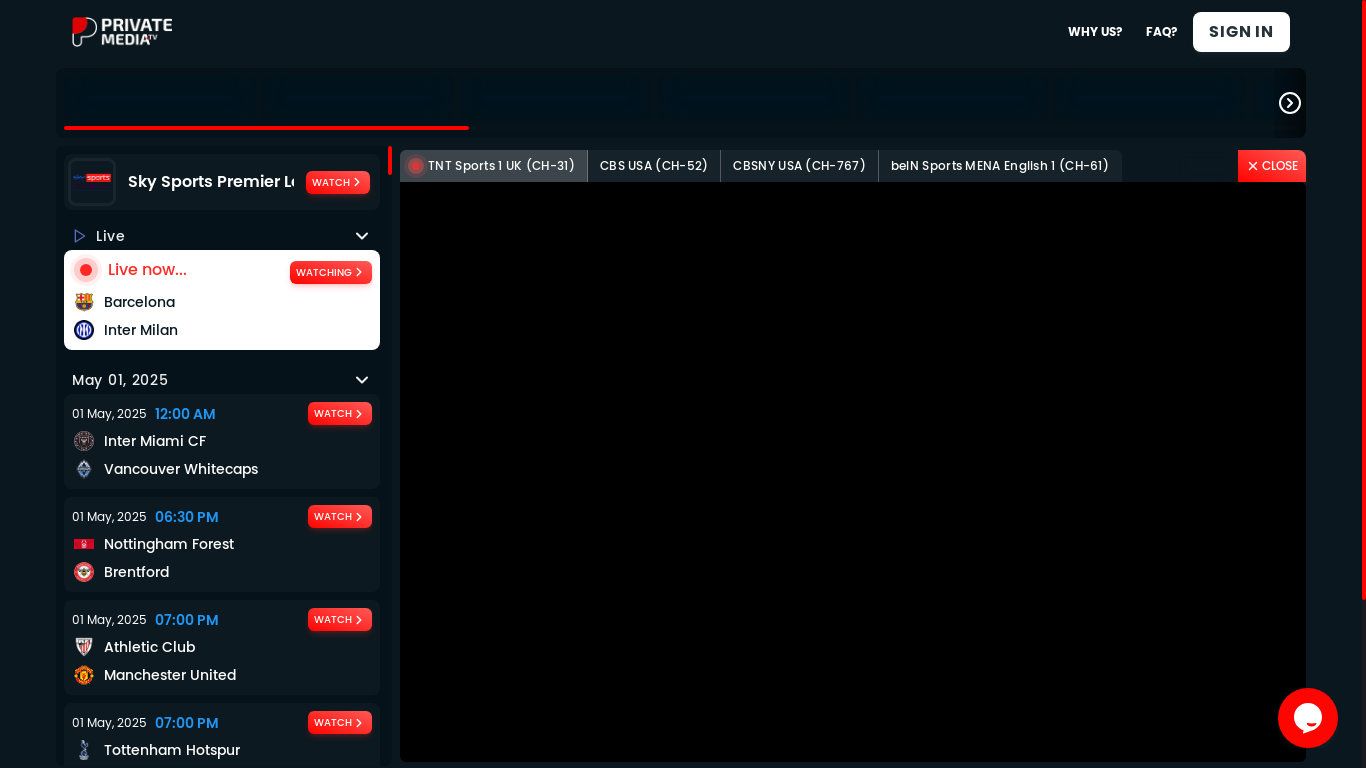This screenshot has width=1366, height=768.
Task: Click the red Live now indicator dot
Action: coord(86,270)
